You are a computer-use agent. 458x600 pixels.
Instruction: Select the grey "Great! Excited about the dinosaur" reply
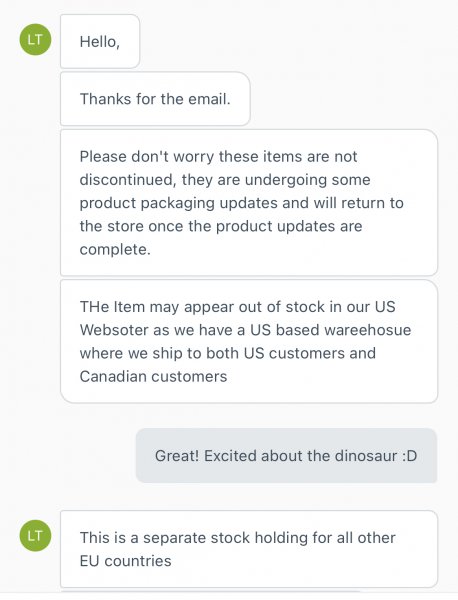pos(286,456)
